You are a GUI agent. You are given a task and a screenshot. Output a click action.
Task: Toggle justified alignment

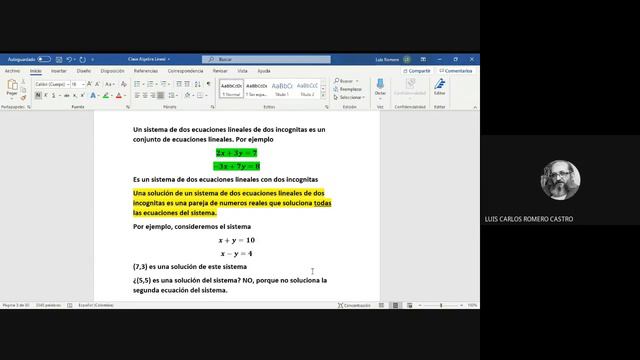click(x=160, y=96)
